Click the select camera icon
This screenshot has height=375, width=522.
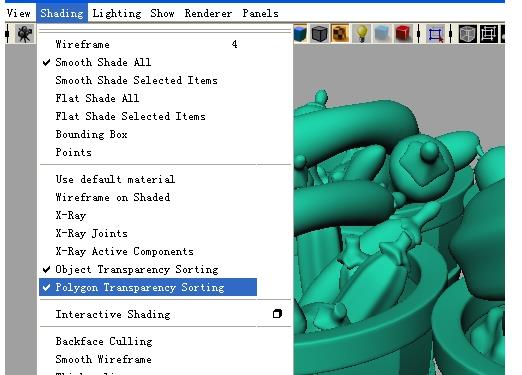point(25,34)
